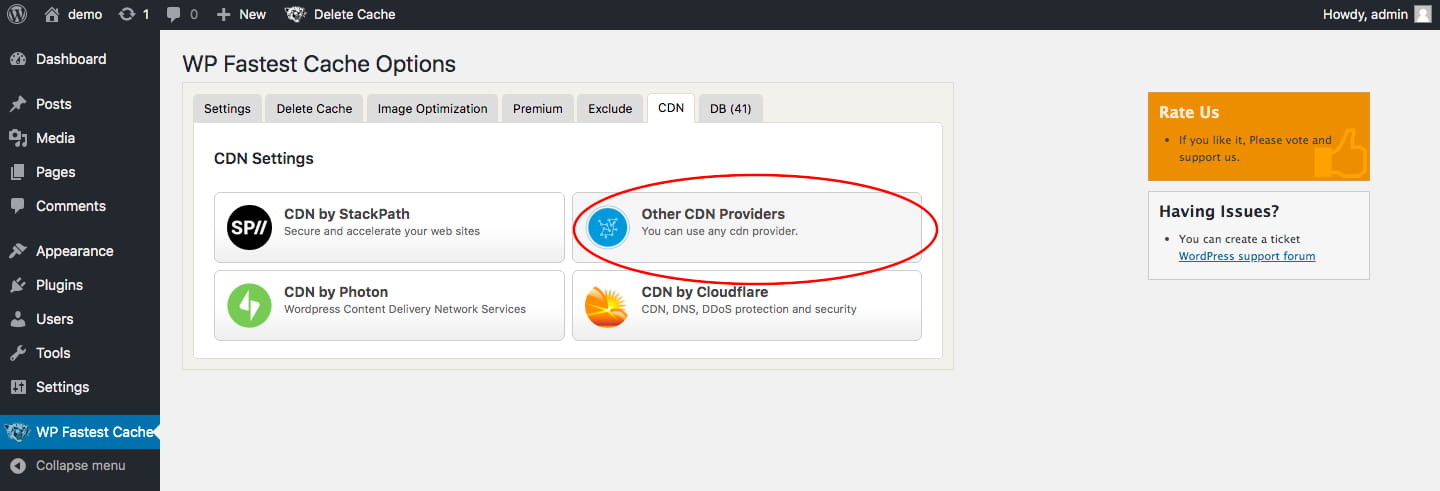This screenshot has width=1440, height=491.
Task: Choose the Other CDN Providers title
Action: coord(713,214)
